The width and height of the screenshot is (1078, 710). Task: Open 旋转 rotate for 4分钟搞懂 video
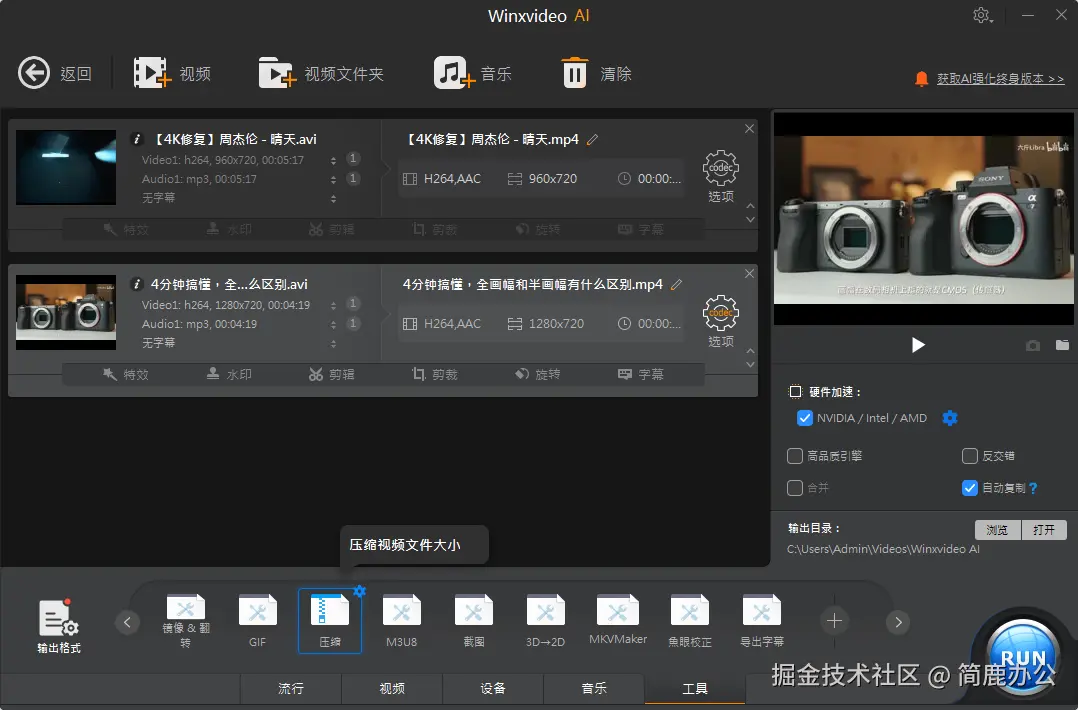(x=538, y=375)
